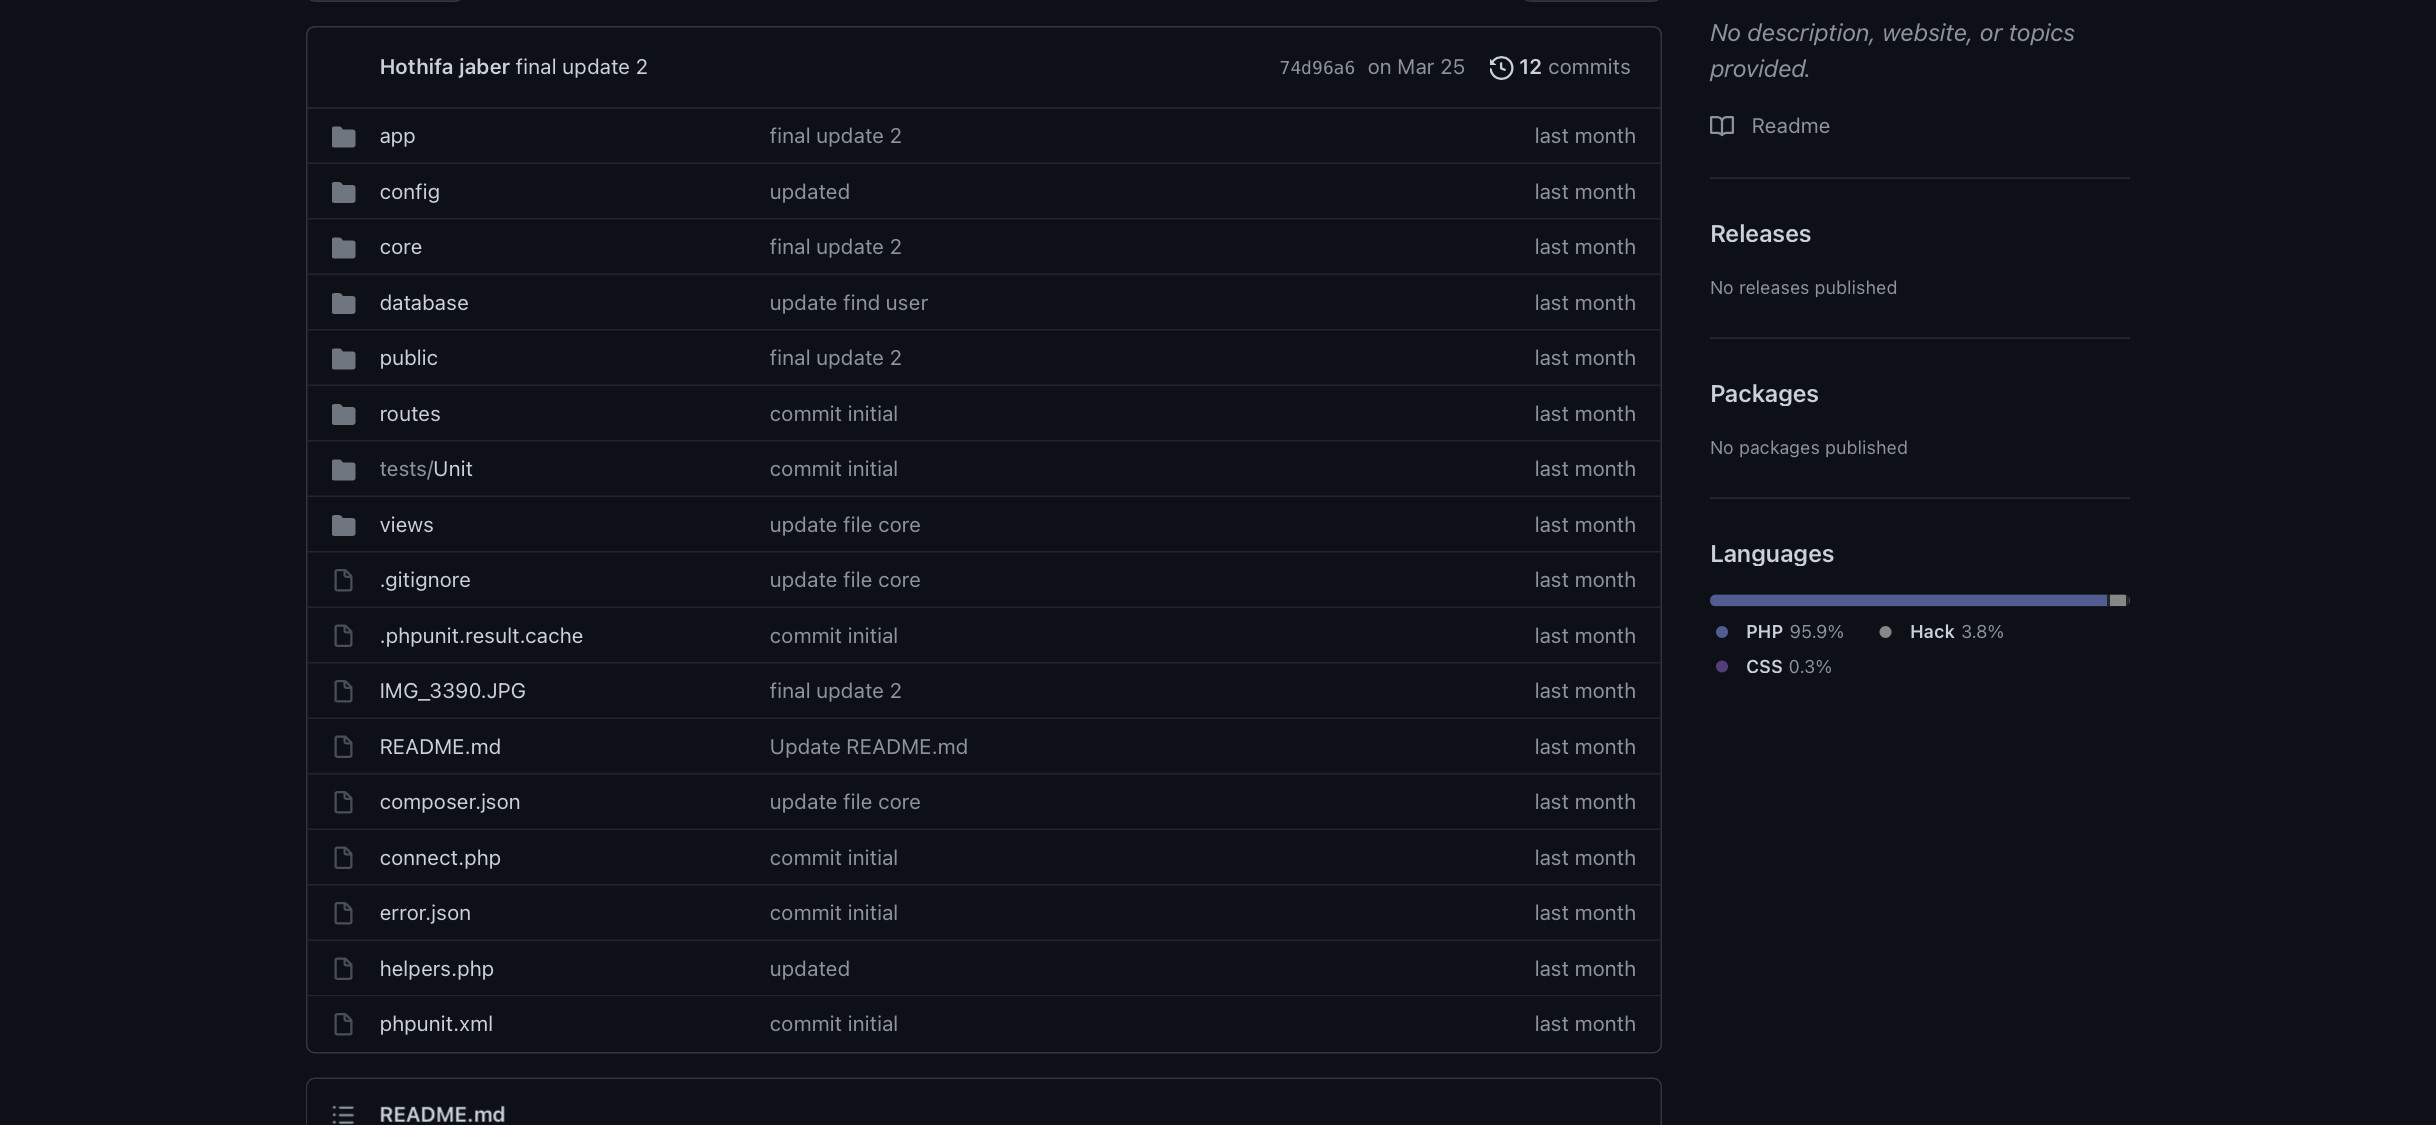The height and width of the screenshot is (1125, 2436).
Task: Open the tests/Unit folder
Action: pyautogui.click(x=426, y=469)
